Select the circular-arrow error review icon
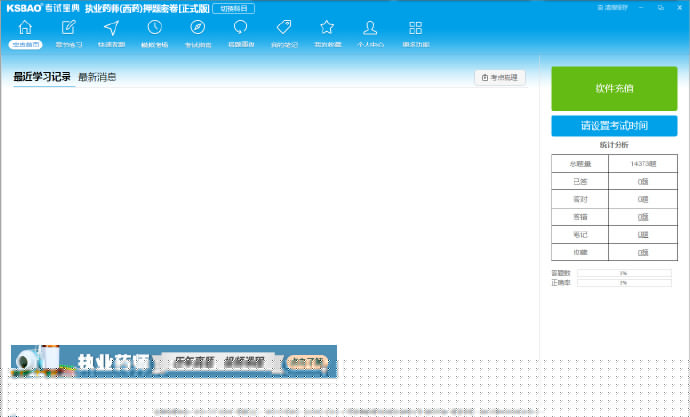 click(241, 28)
